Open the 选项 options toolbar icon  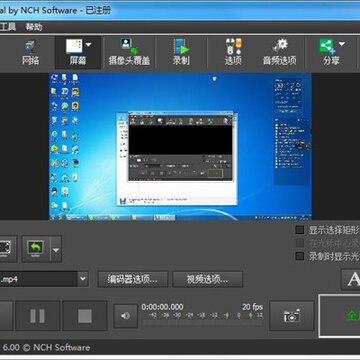pyautogui.click(x=233, y=52)
